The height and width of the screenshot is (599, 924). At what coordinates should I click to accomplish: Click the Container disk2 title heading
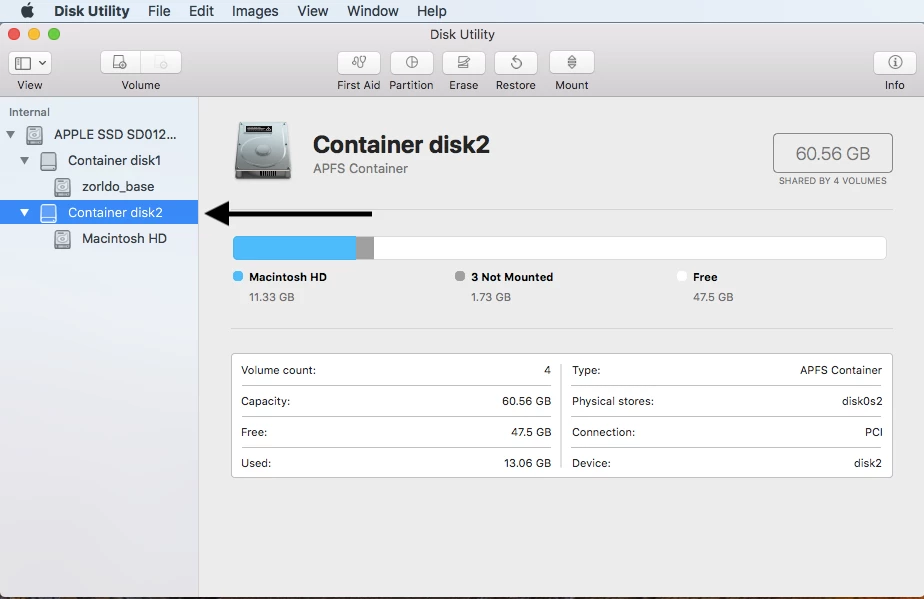401,144
